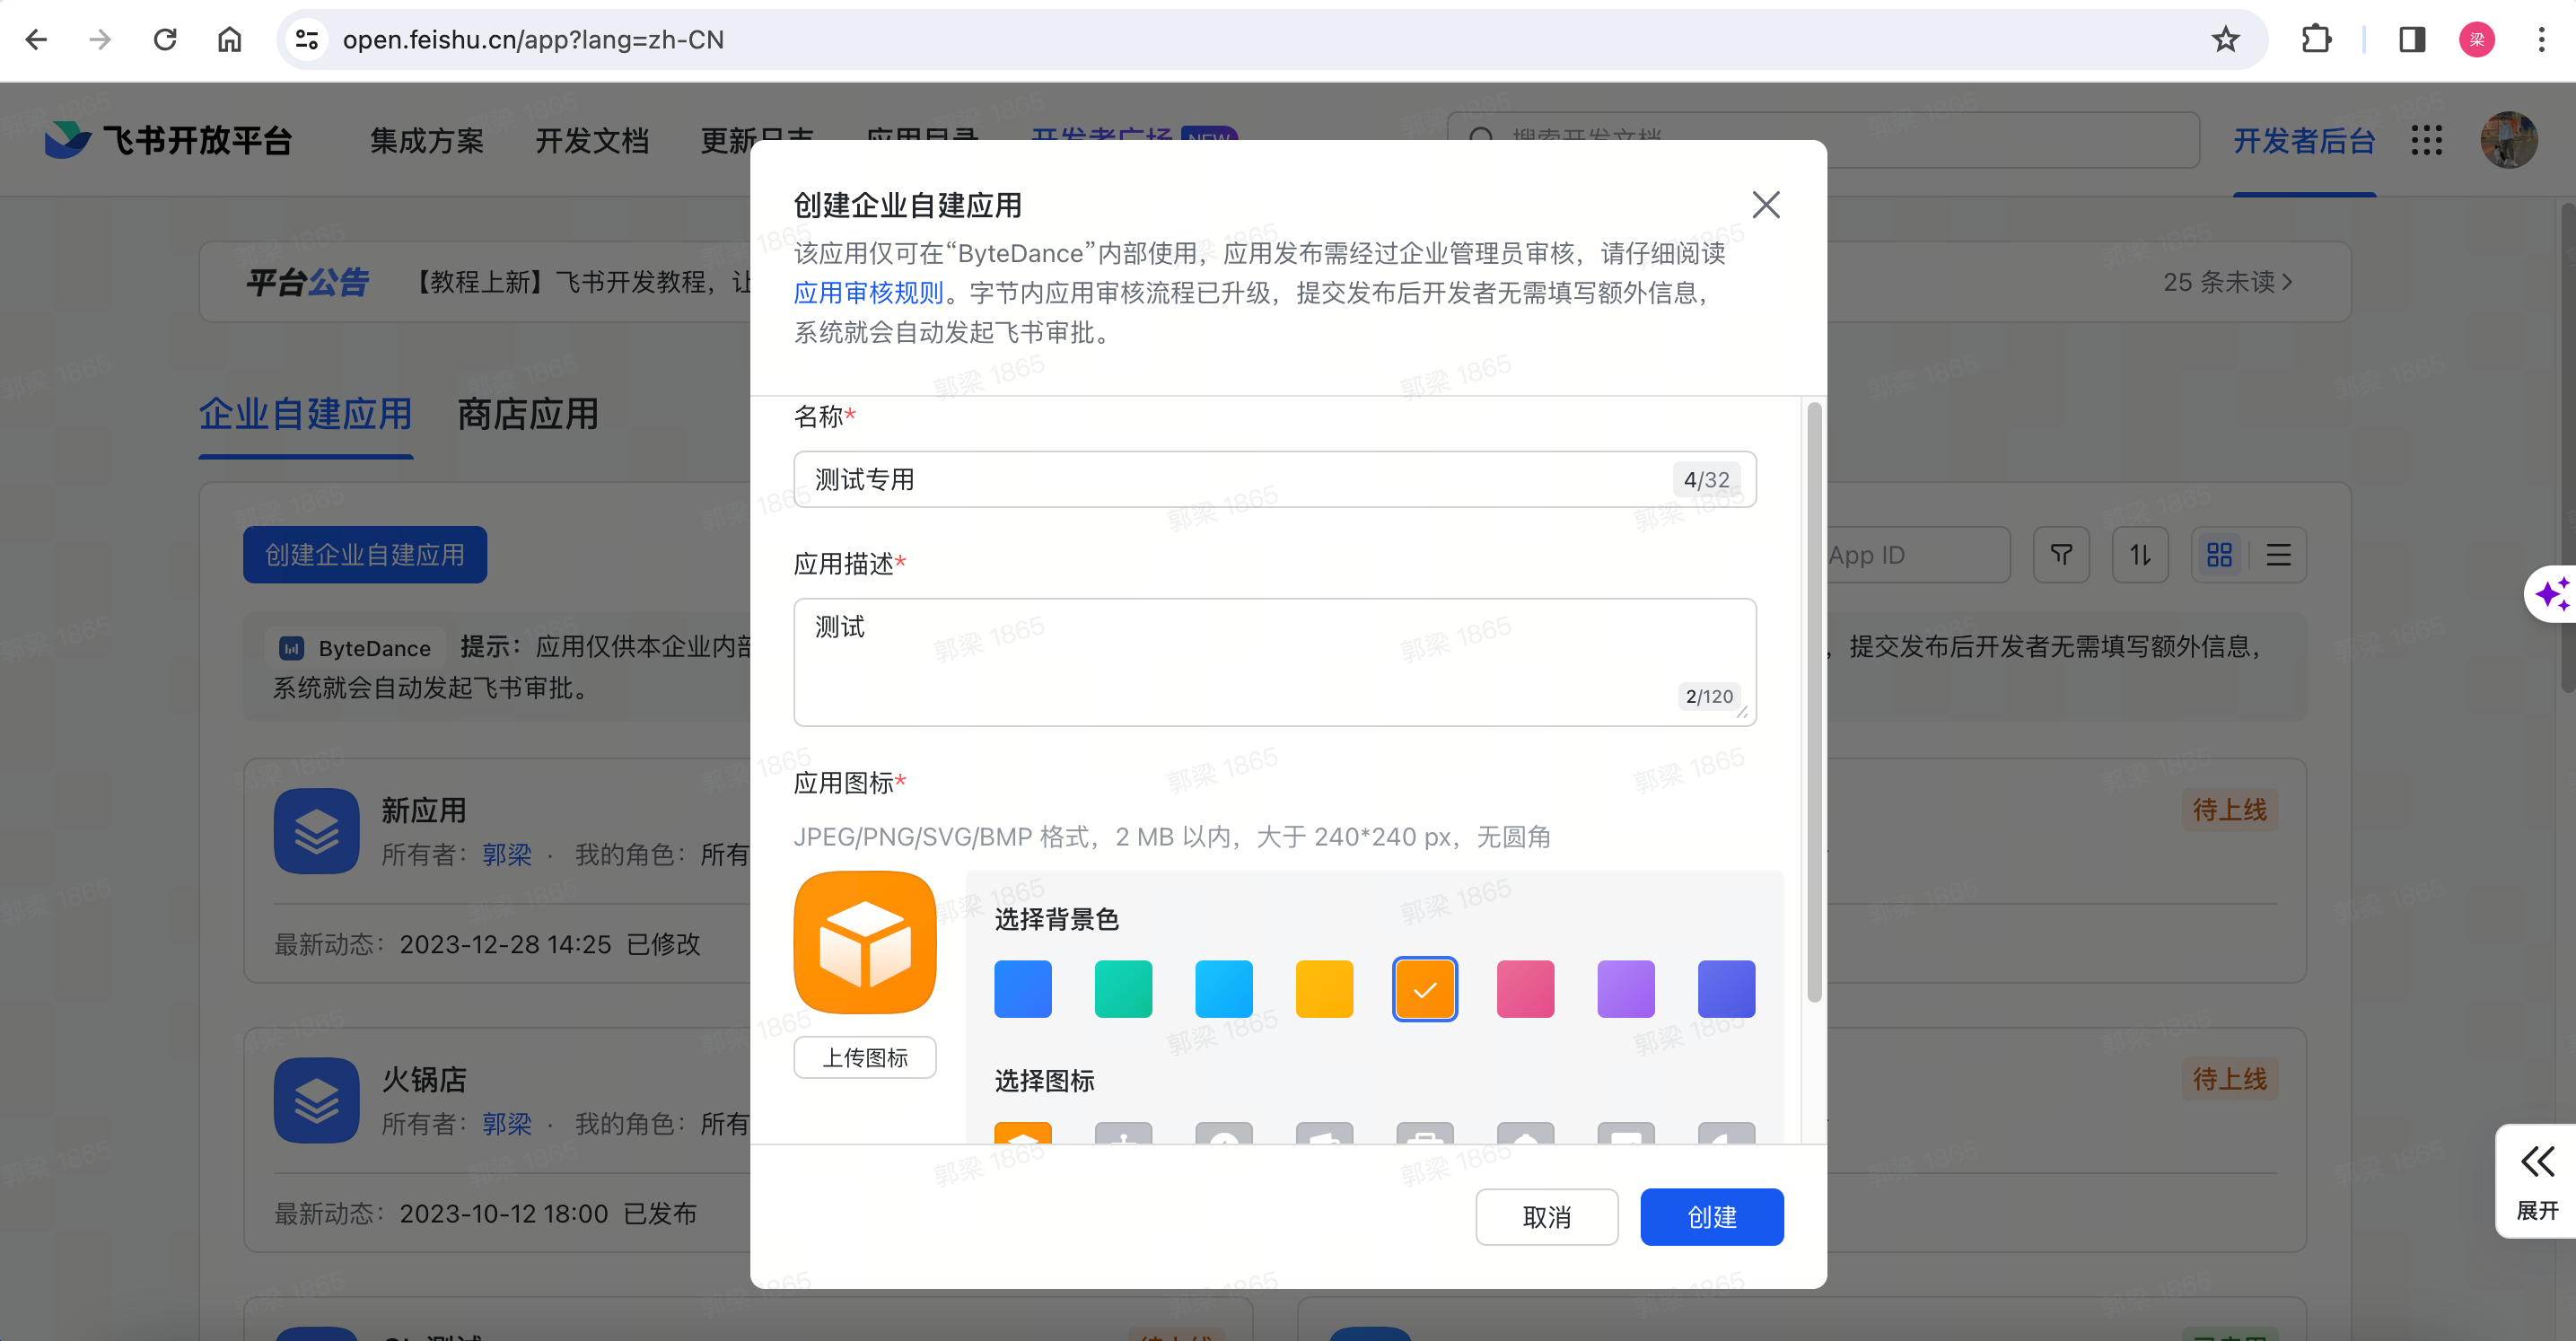
Task: Select the light purple background swatch
Action: (1626, 988)
